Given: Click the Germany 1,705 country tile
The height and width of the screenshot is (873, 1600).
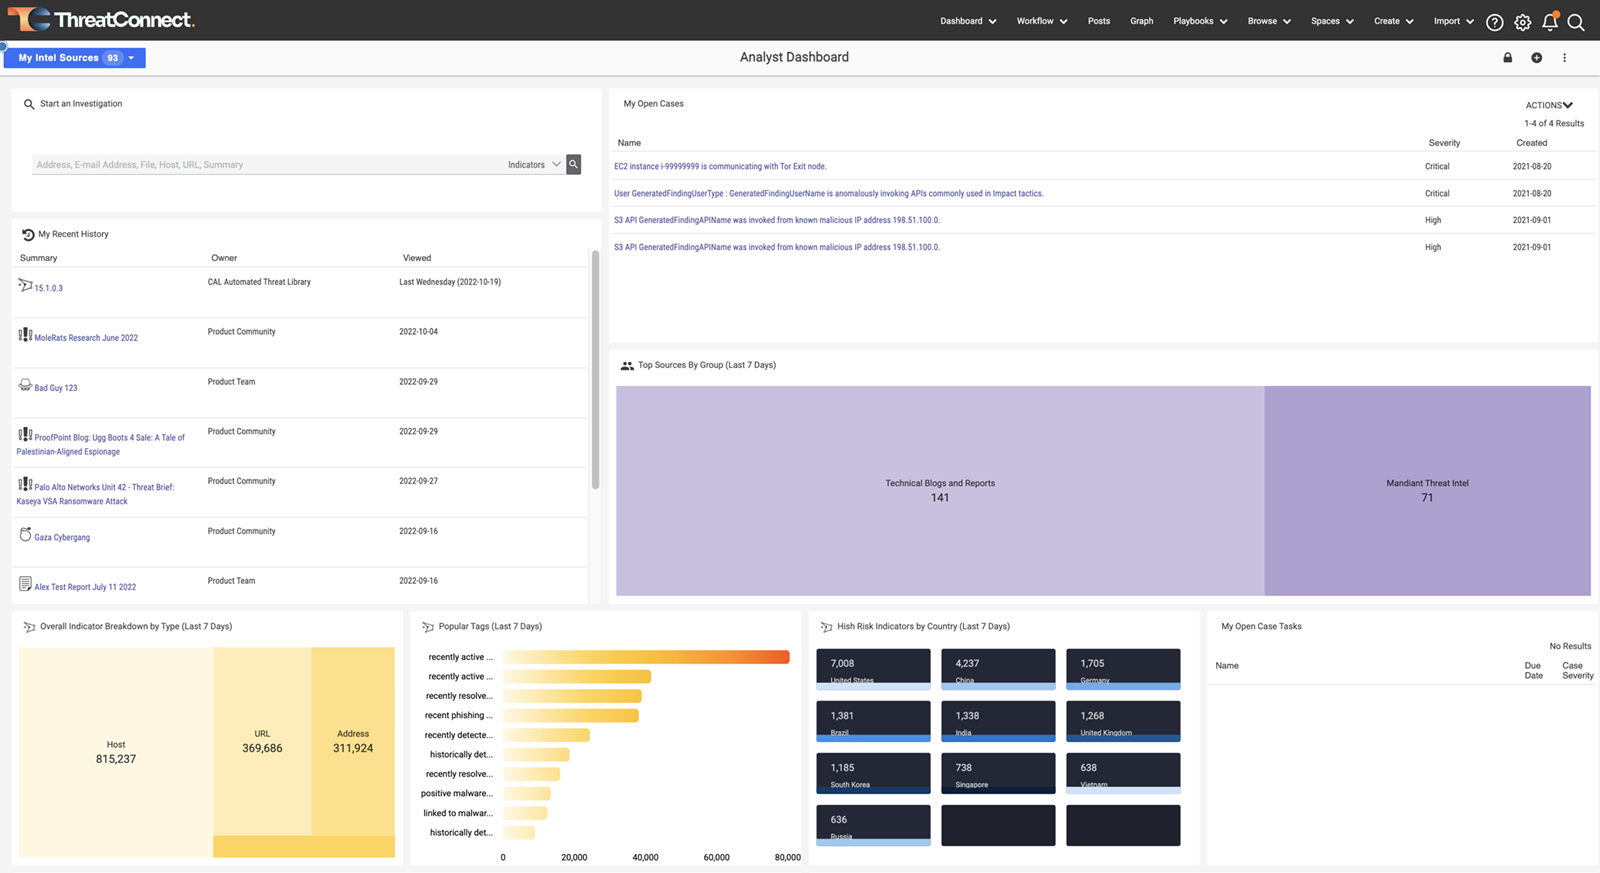Looking at the screenshot, I should [x=1123, y=670].
